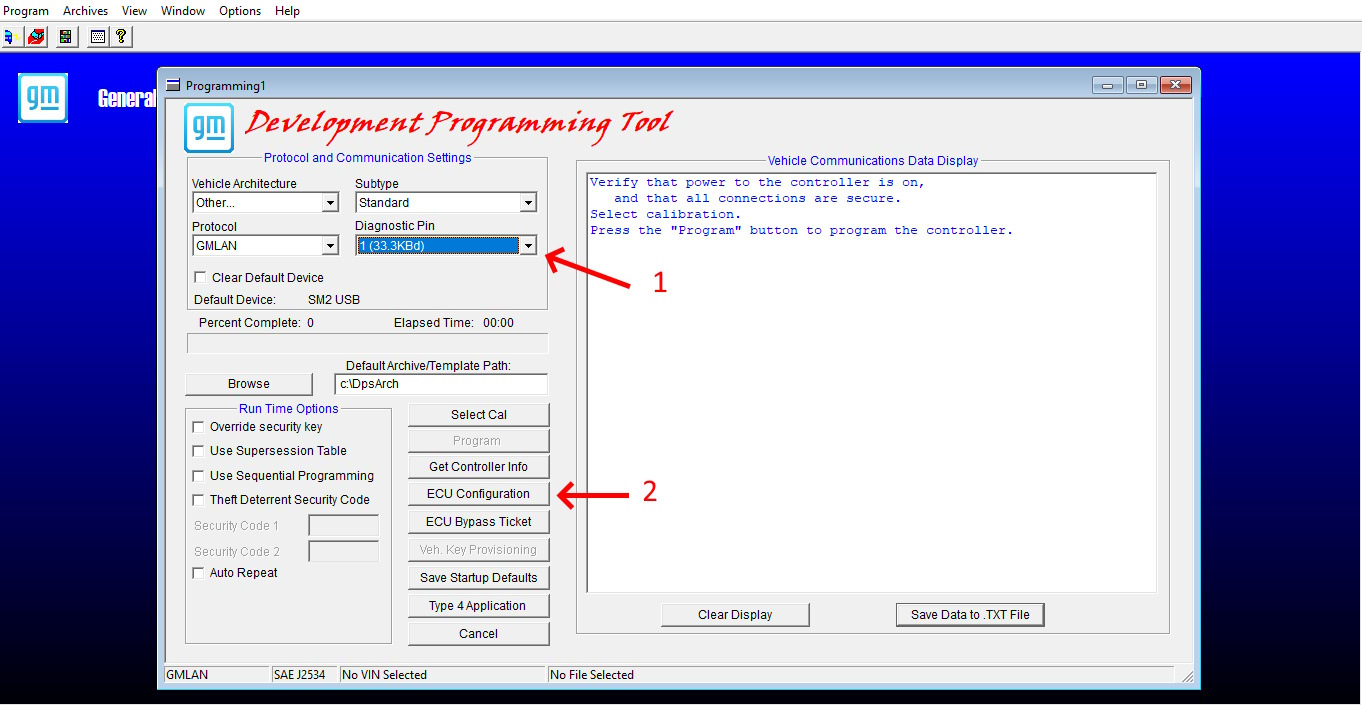Click the Programming1 window title bar icon

coord(173,86)
